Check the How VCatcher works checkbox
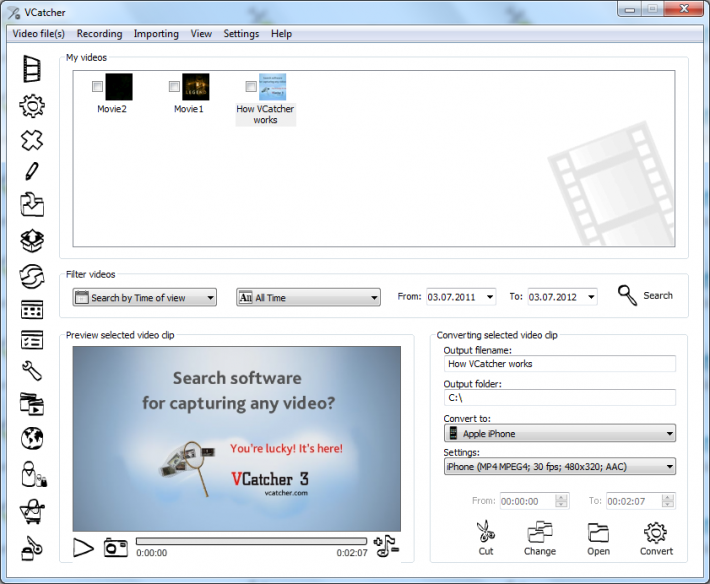710x584 pixels. [x=251, y=86]
